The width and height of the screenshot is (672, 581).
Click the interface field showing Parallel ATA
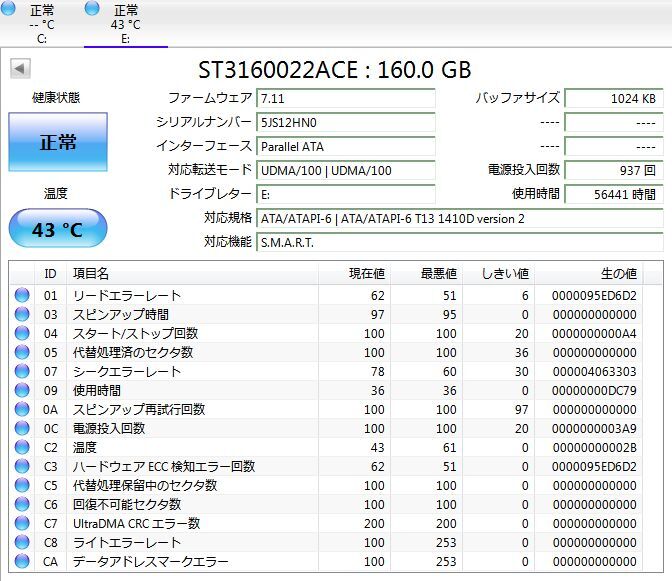click(346, 146)
